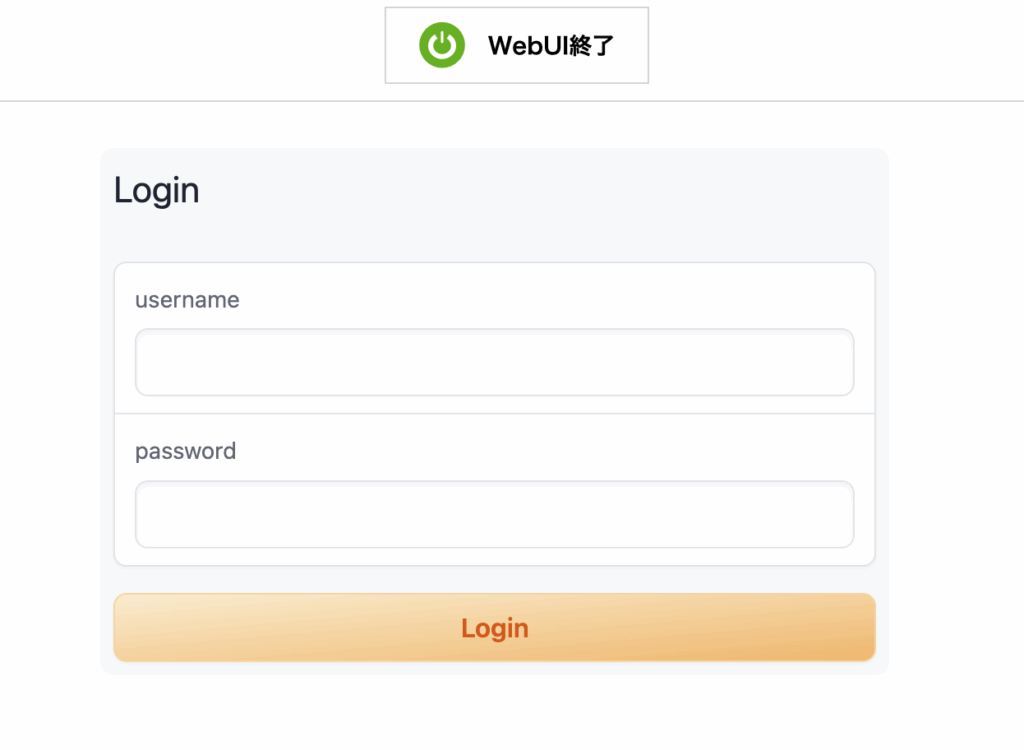Click the horizontal separator below WebUI終了
Viewport: 1024px width, 750px height.
512,101
